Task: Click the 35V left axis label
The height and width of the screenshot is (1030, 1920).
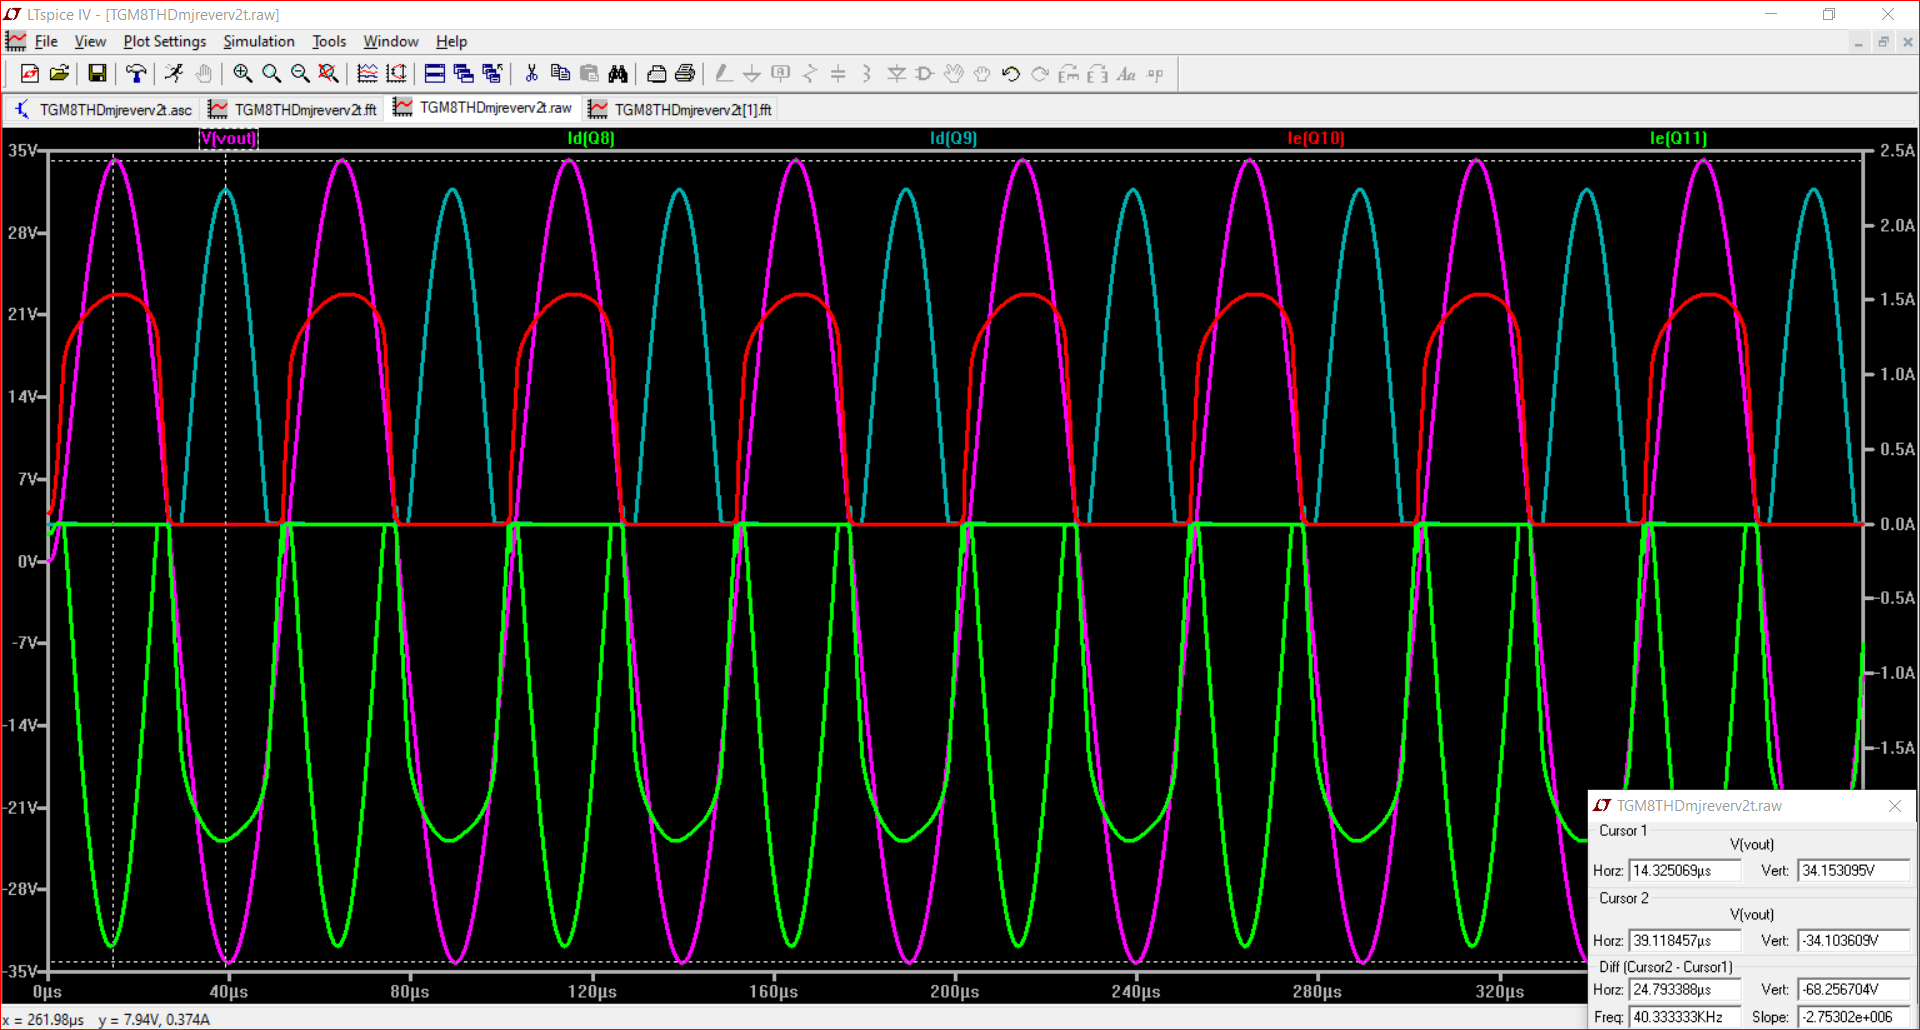Action: coord(24,151)
